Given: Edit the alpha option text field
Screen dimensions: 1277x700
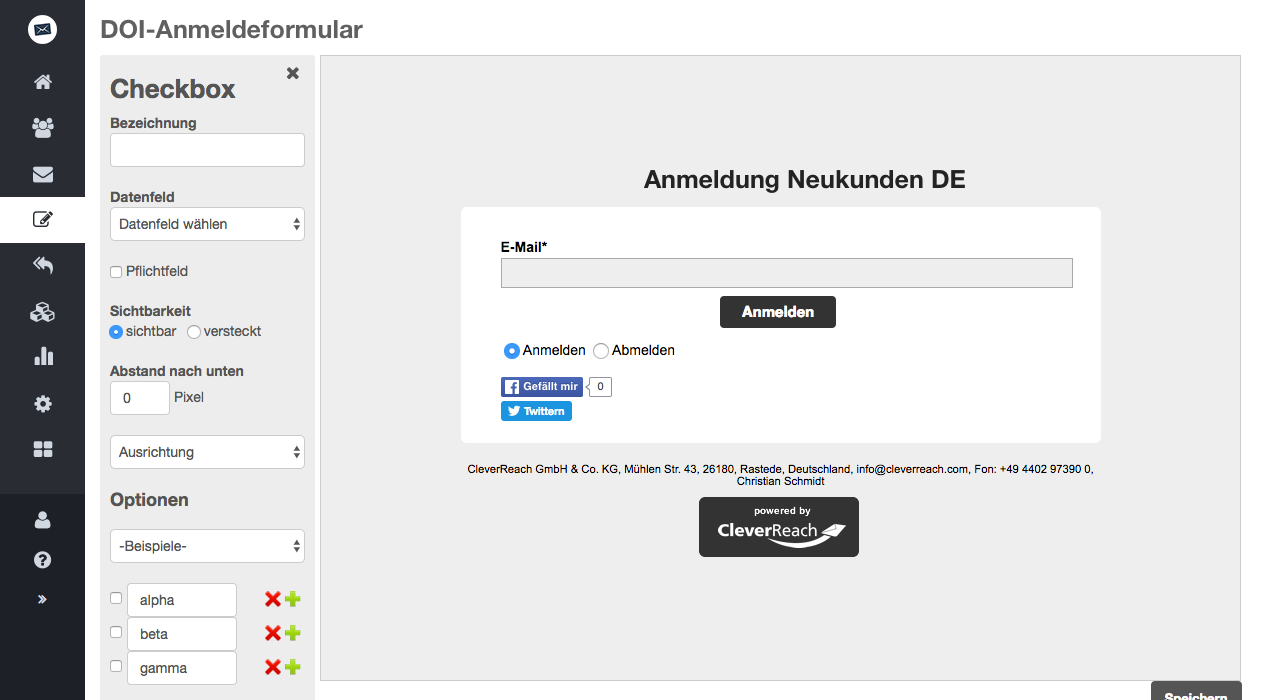Looking at the screenshot, I should pyautogui.click(x=182, y=600).
